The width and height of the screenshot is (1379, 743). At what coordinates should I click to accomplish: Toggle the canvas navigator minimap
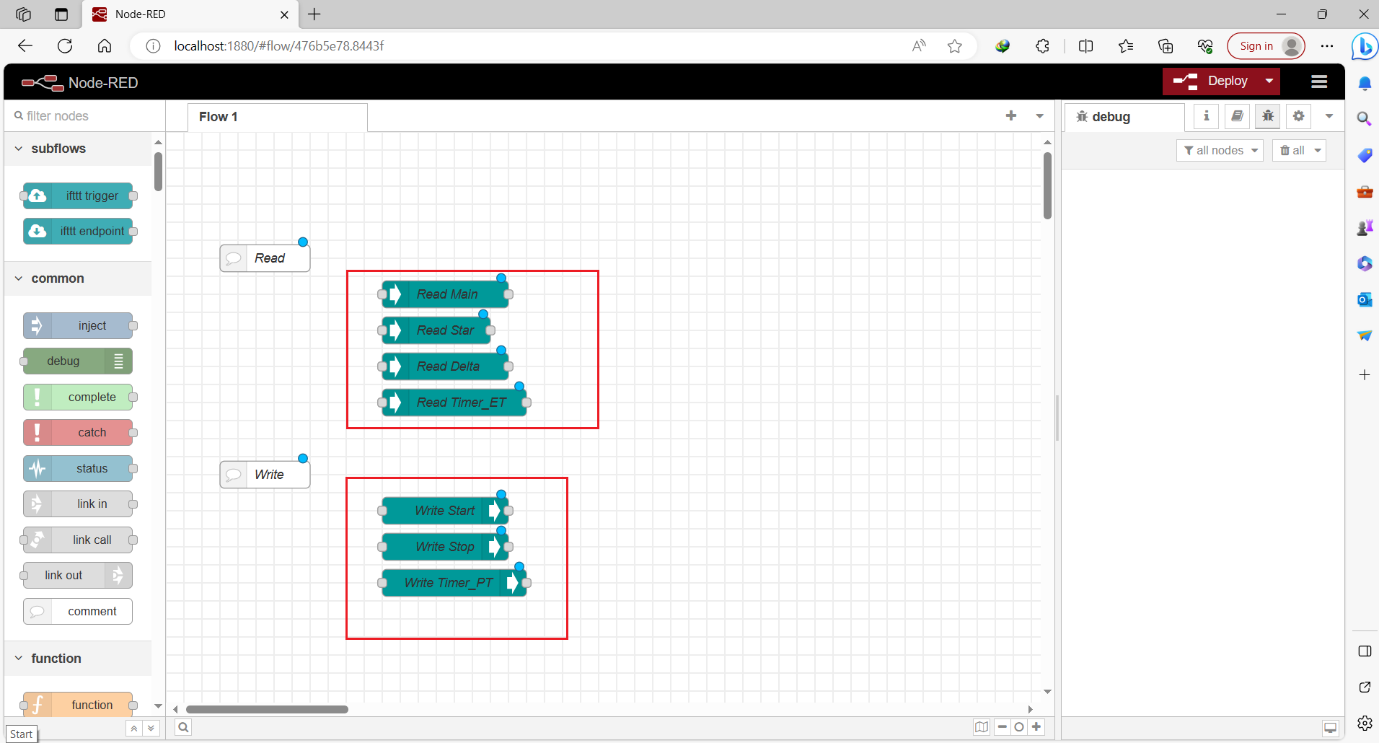point(981,727)
